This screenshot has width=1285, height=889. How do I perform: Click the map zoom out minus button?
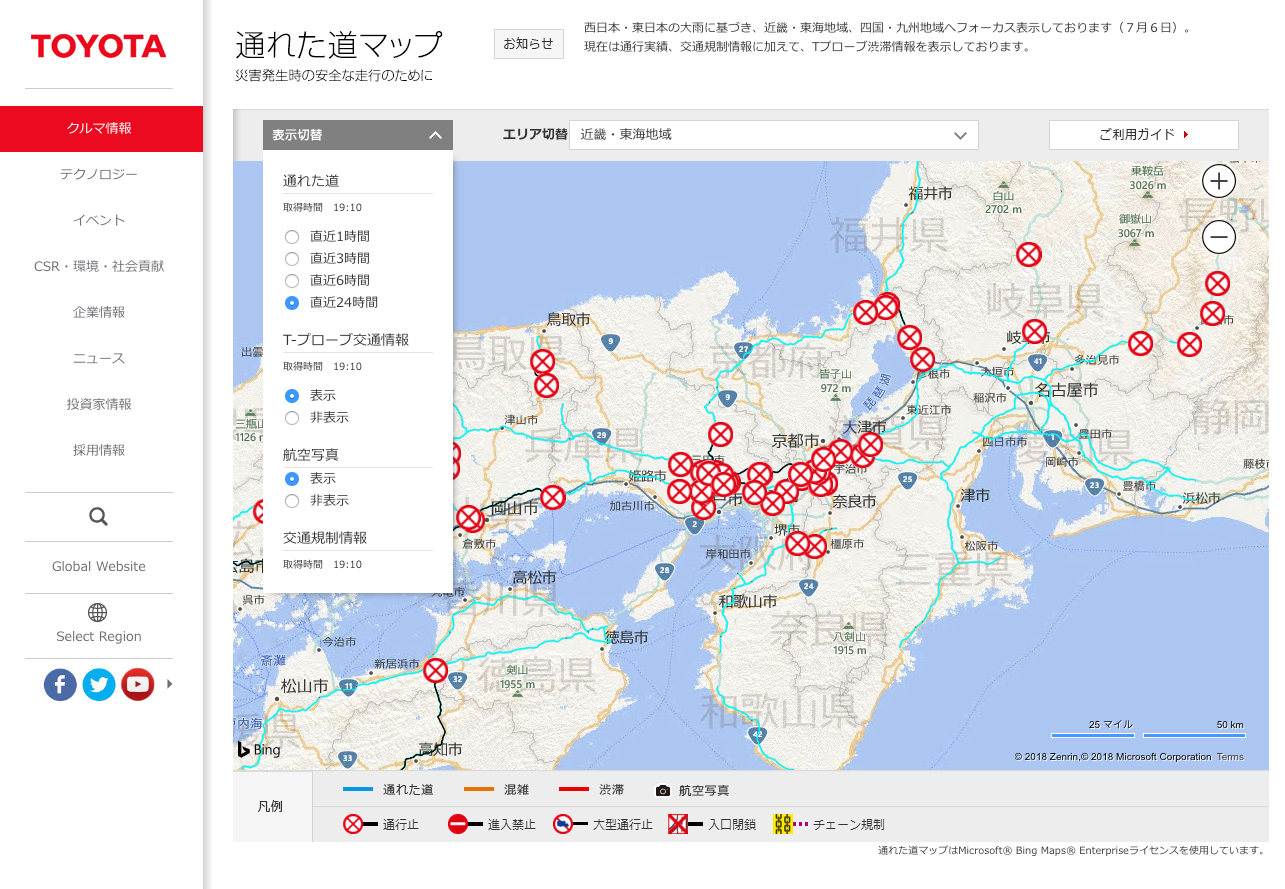(1218, 237)
